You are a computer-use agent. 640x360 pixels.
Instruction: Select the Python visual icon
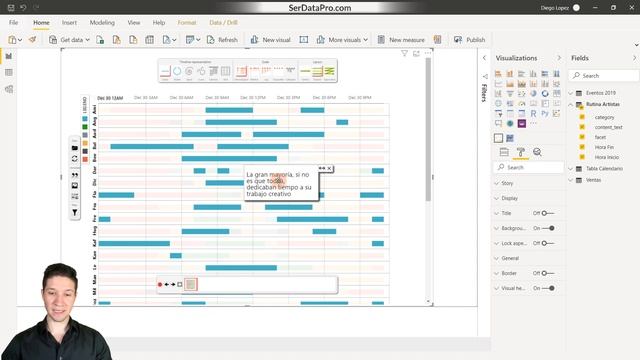(x=545, y=113)
